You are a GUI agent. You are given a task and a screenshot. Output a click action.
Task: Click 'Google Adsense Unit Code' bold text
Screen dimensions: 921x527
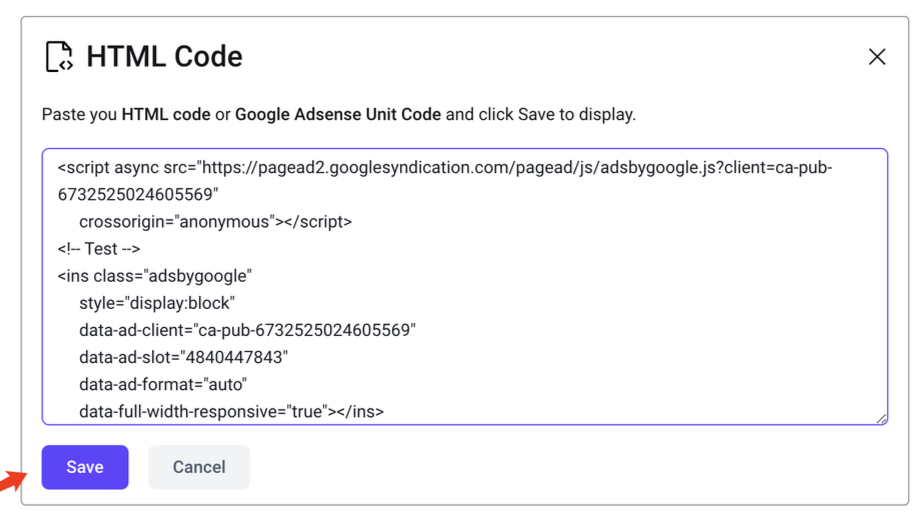[x=338, y=114]
